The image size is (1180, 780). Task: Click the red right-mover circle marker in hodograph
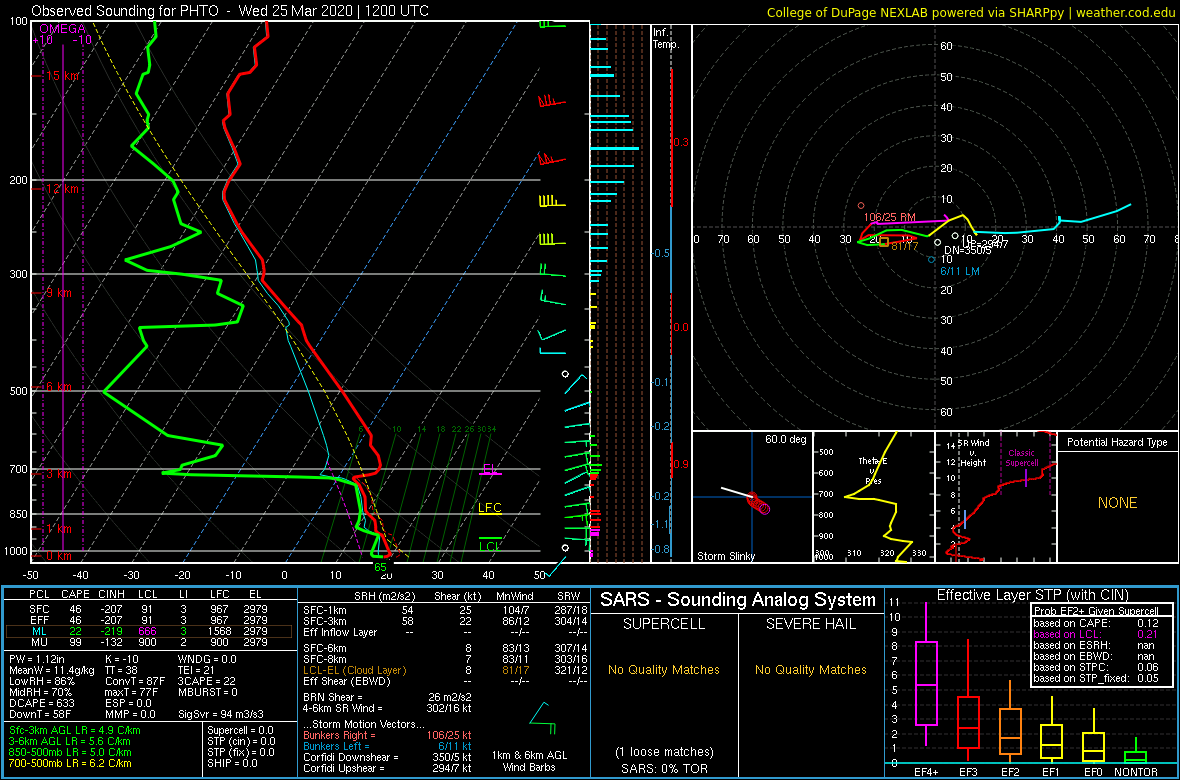[862, 206]
